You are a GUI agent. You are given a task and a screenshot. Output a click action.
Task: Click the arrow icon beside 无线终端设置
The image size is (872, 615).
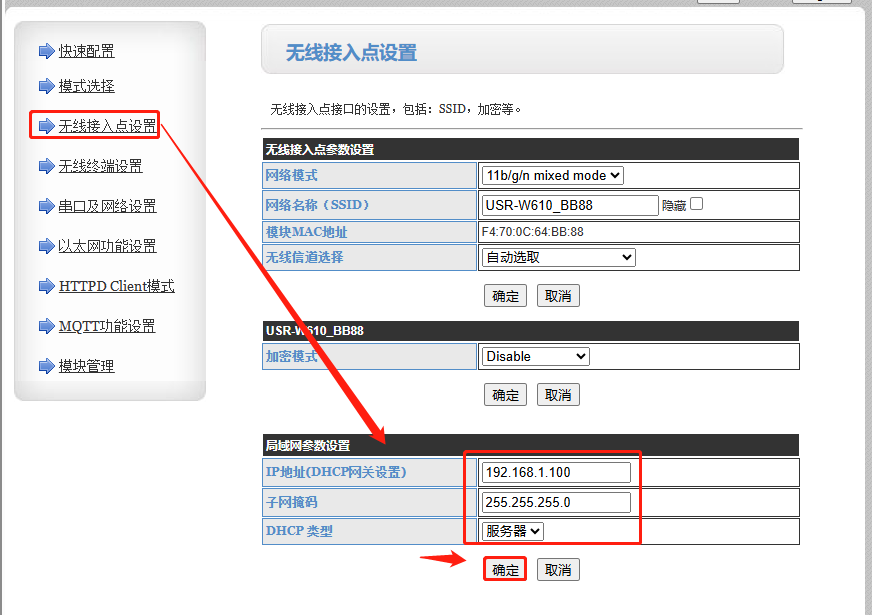pyautogui.click(x=46, y=166)
